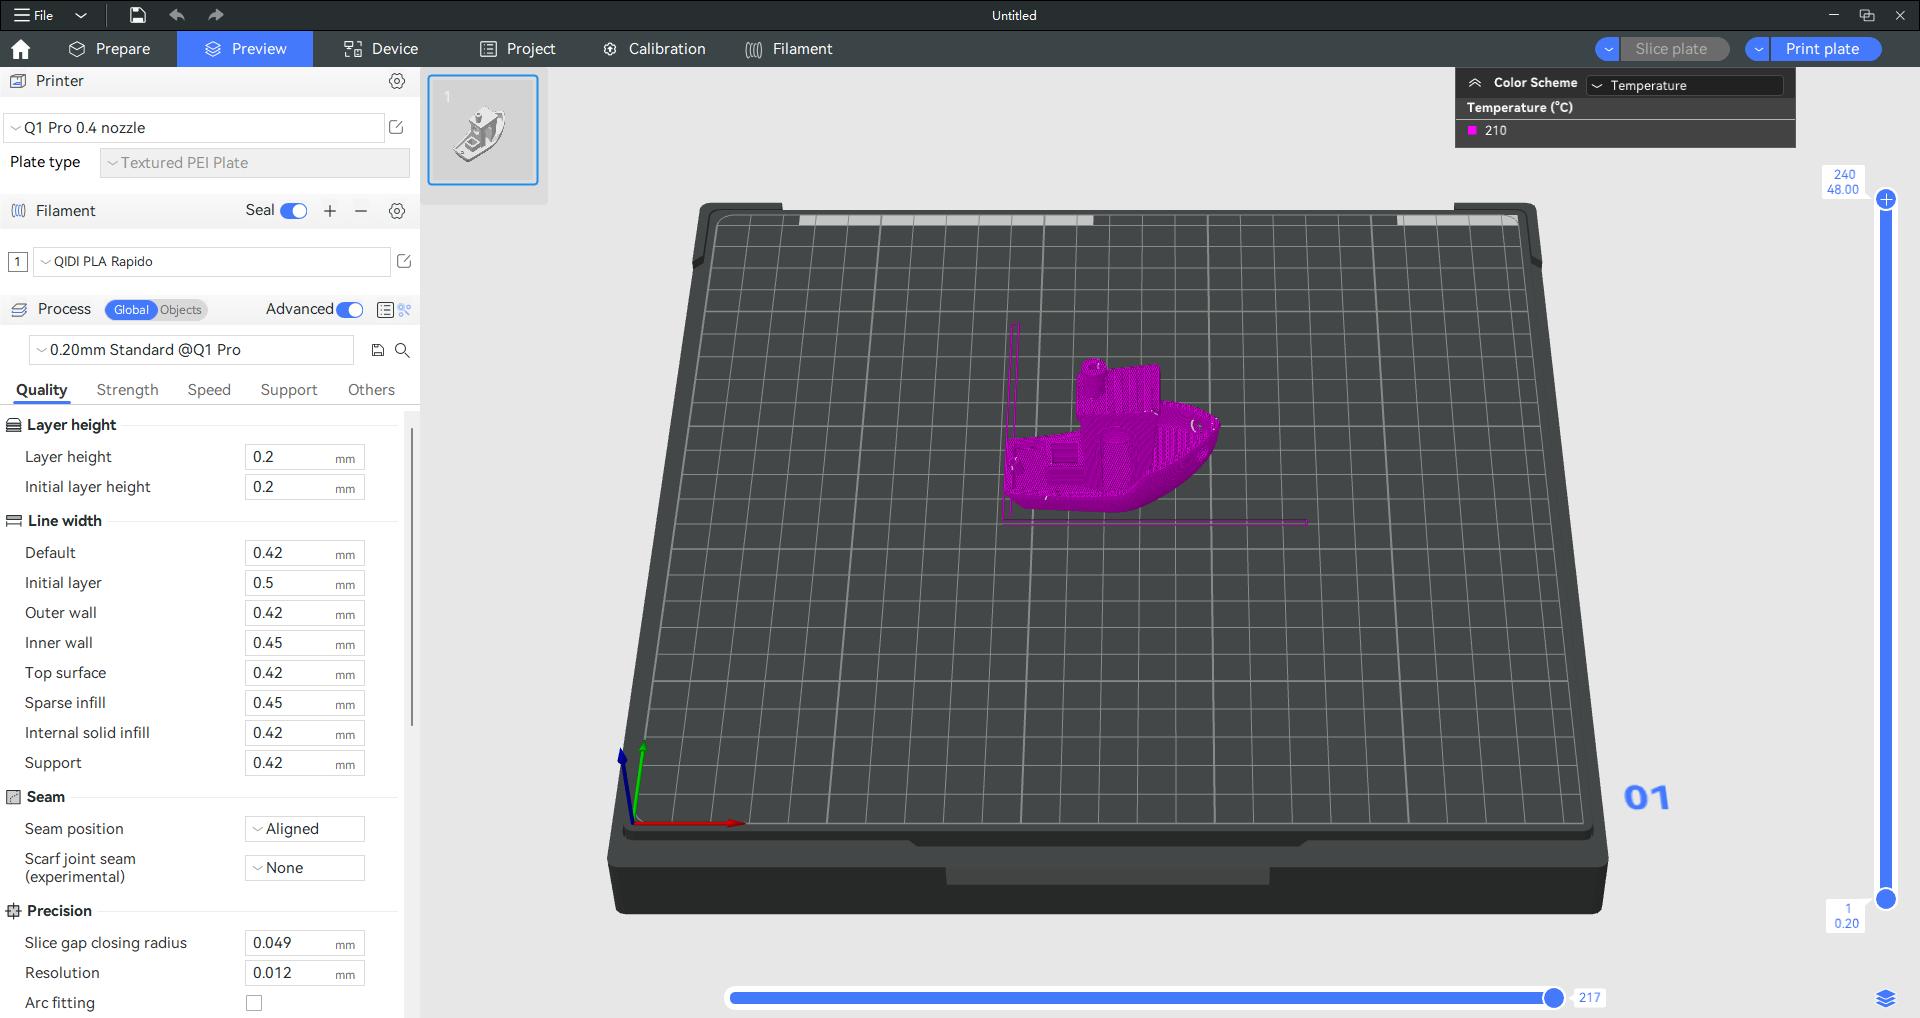This screenshot has height=1018, width=1920.
Task: Expand the Color Scheme Temperature dropdown
Action: point(1685,85)
